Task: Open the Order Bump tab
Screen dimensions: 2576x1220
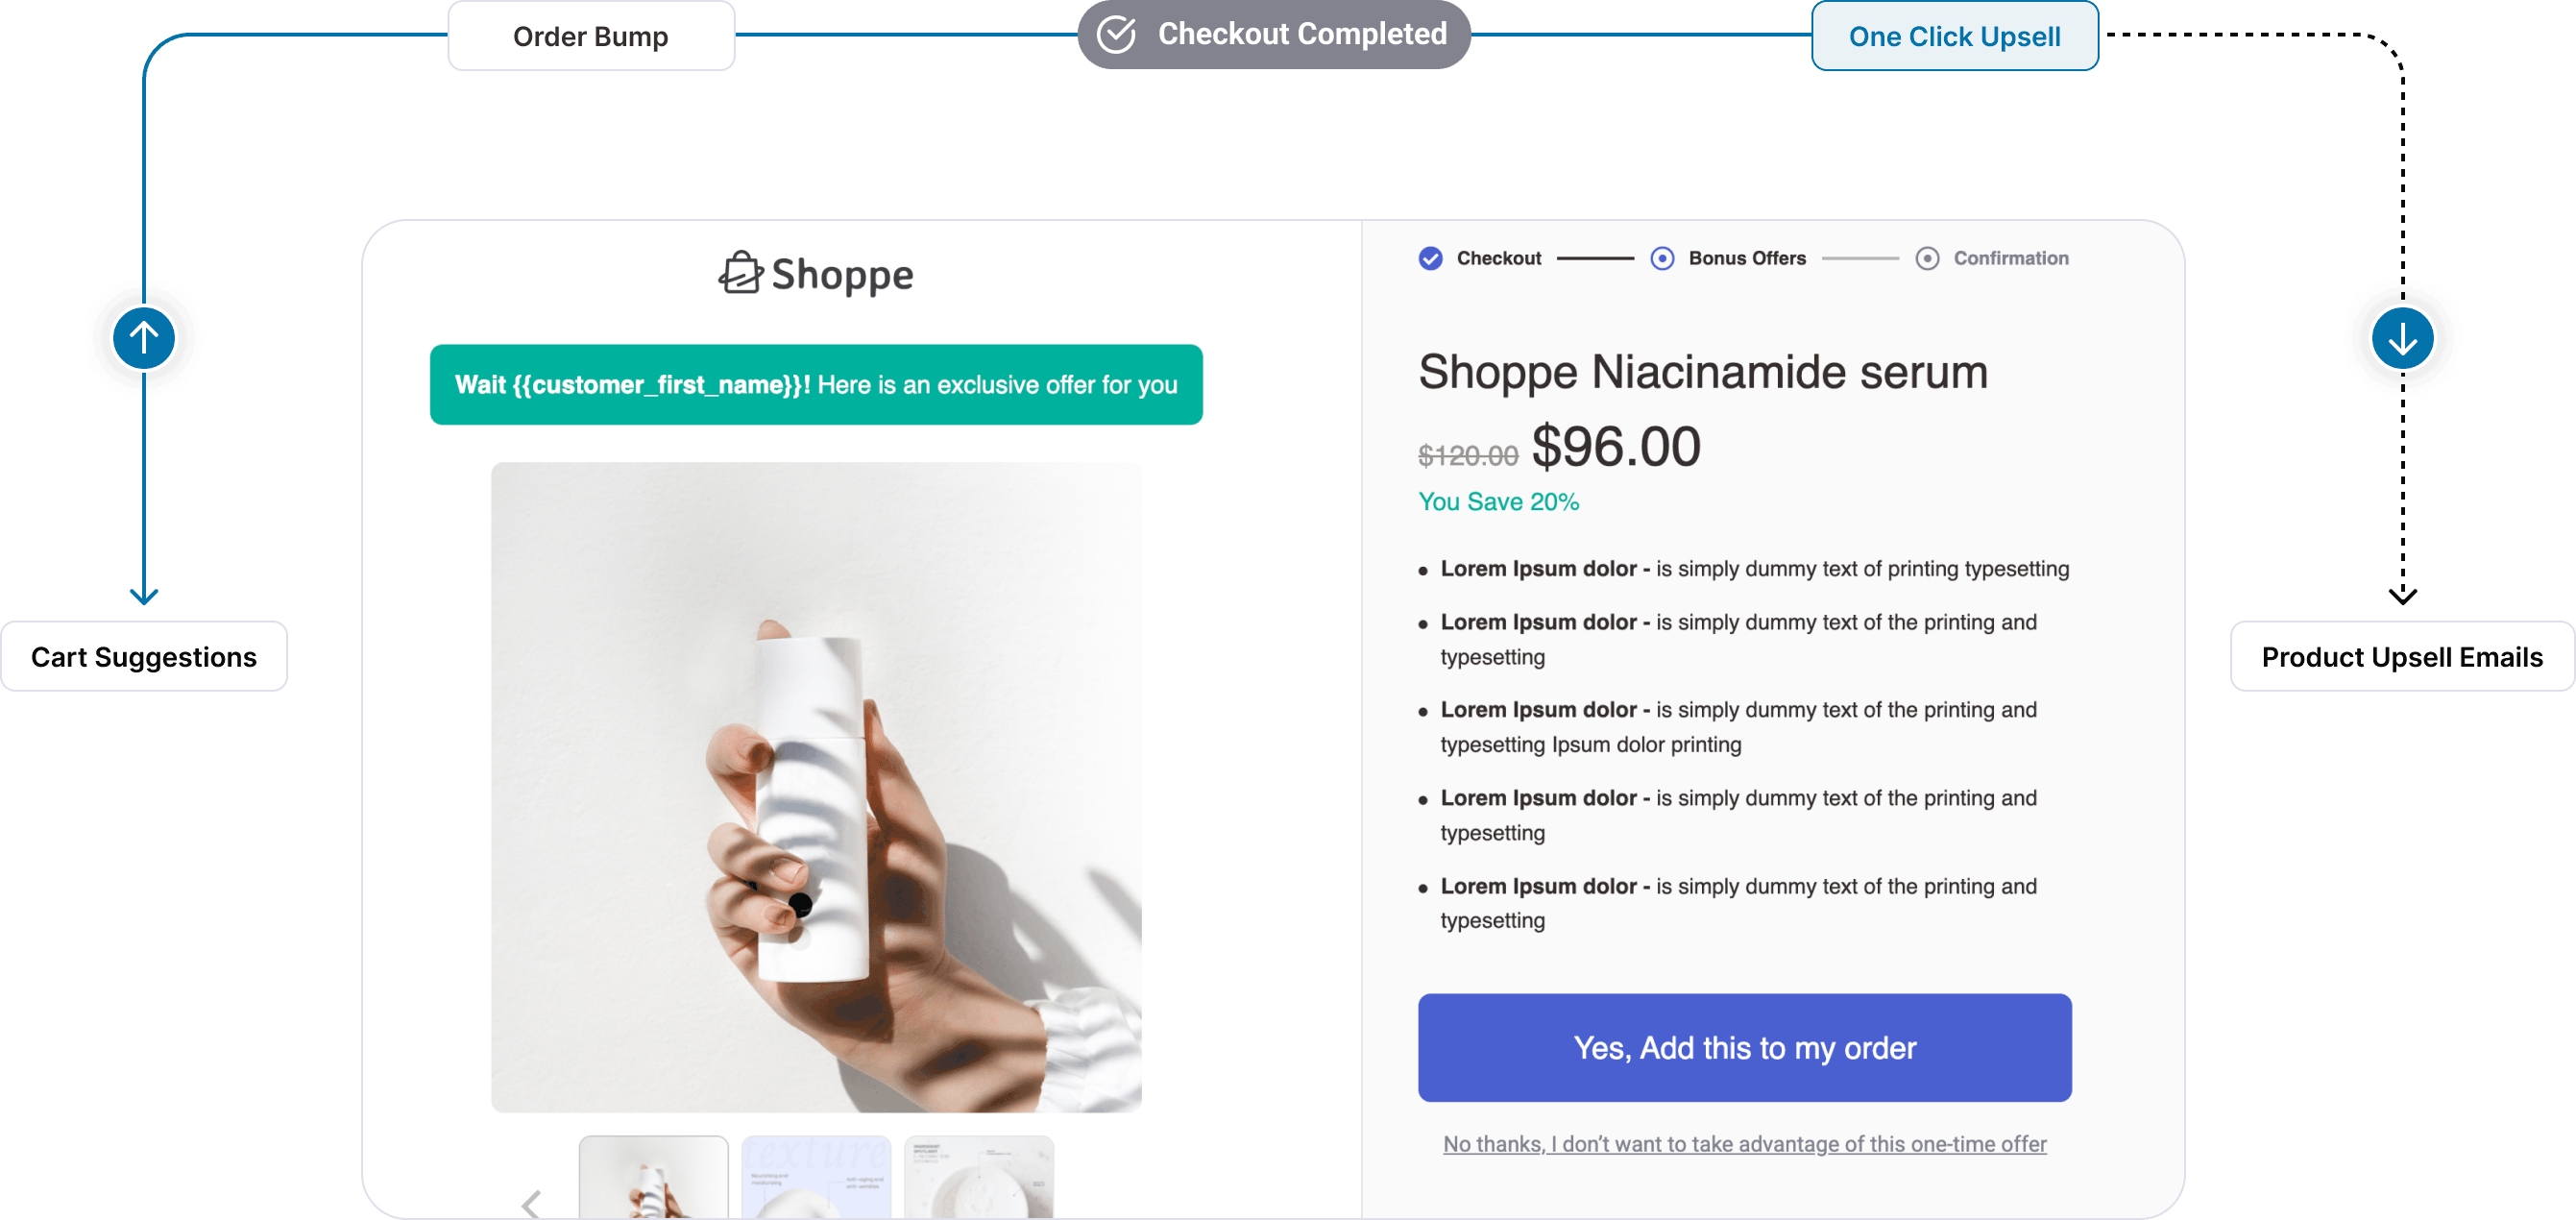Action: tap(591, 36)
